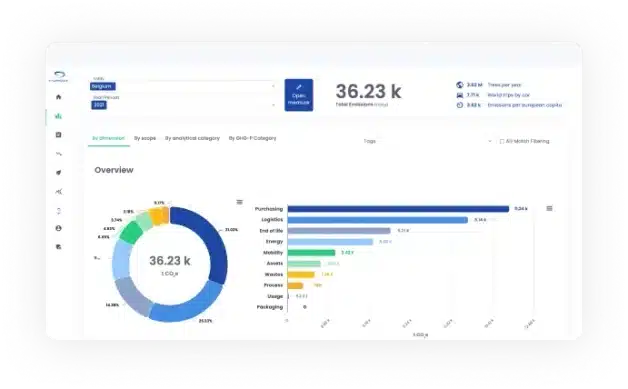Tick the All Match Filtering checkbox
The width and height of the screenshot is (628, 389).
[x=502, y=141]
